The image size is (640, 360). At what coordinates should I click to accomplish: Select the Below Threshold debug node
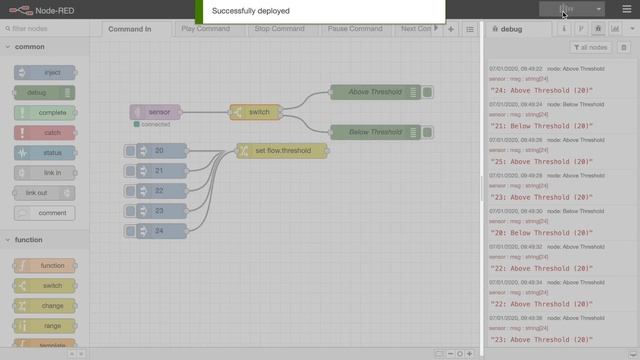[x=375, y=132]
